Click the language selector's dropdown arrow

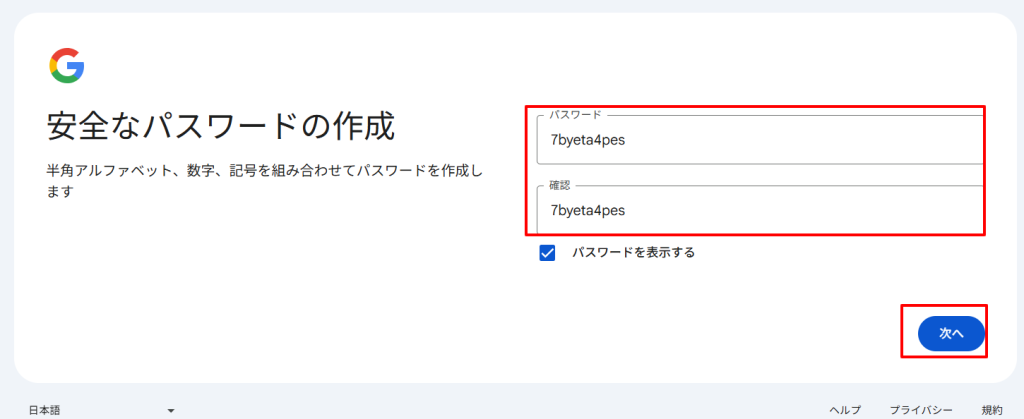click(171, 411)
